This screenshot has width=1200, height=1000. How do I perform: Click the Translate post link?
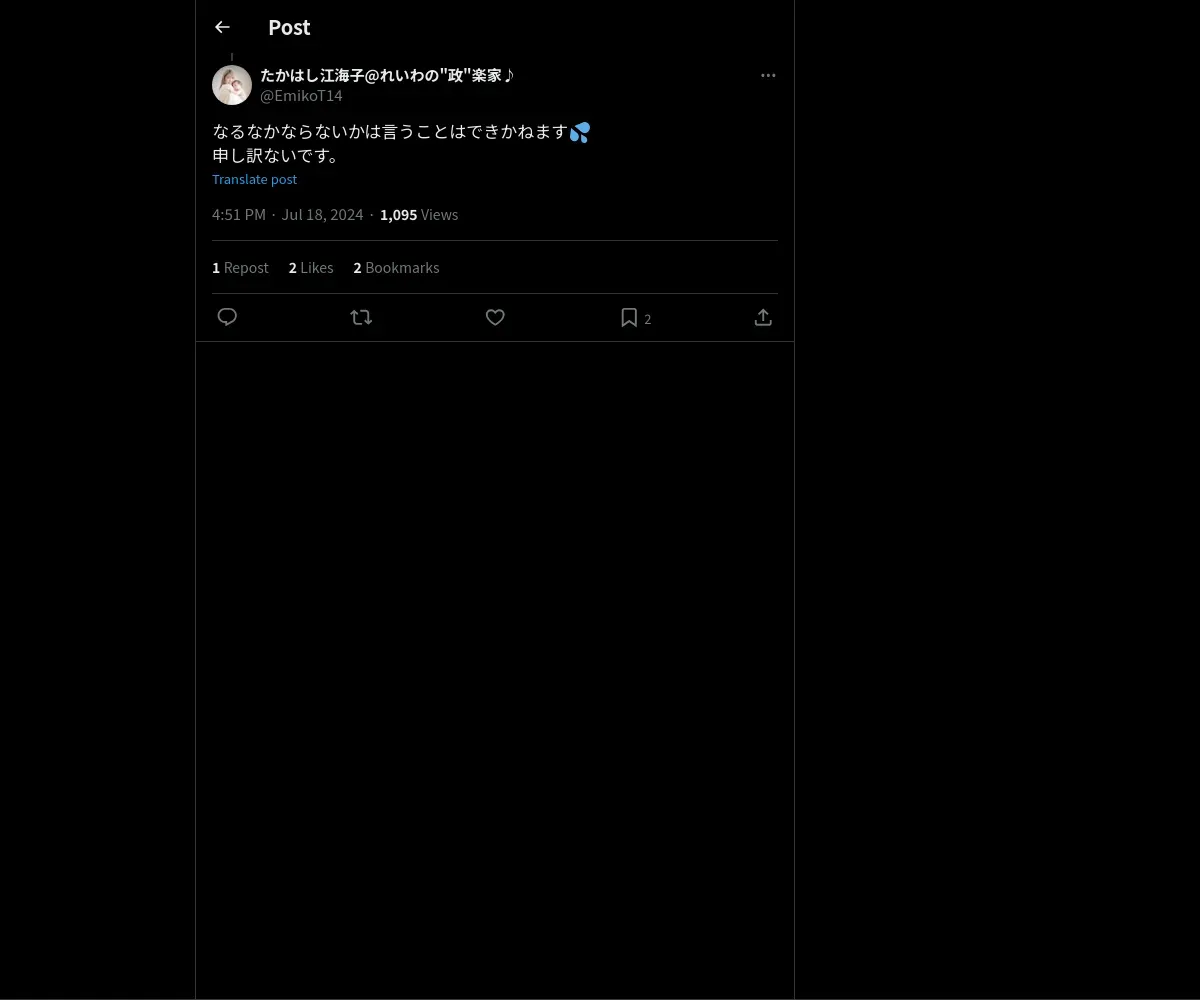point(254,180)
